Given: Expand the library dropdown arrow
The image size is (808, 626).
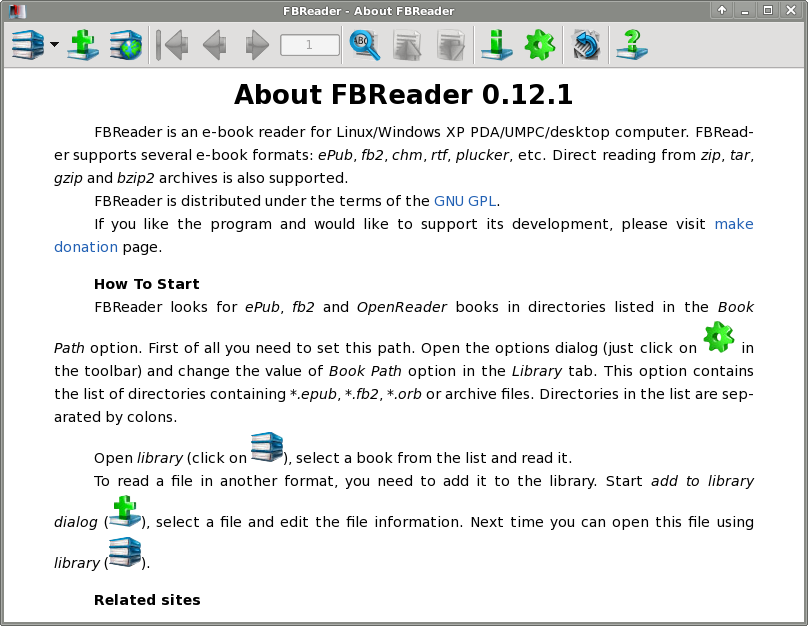Looking at the screenshot, I should coord(54,45).
